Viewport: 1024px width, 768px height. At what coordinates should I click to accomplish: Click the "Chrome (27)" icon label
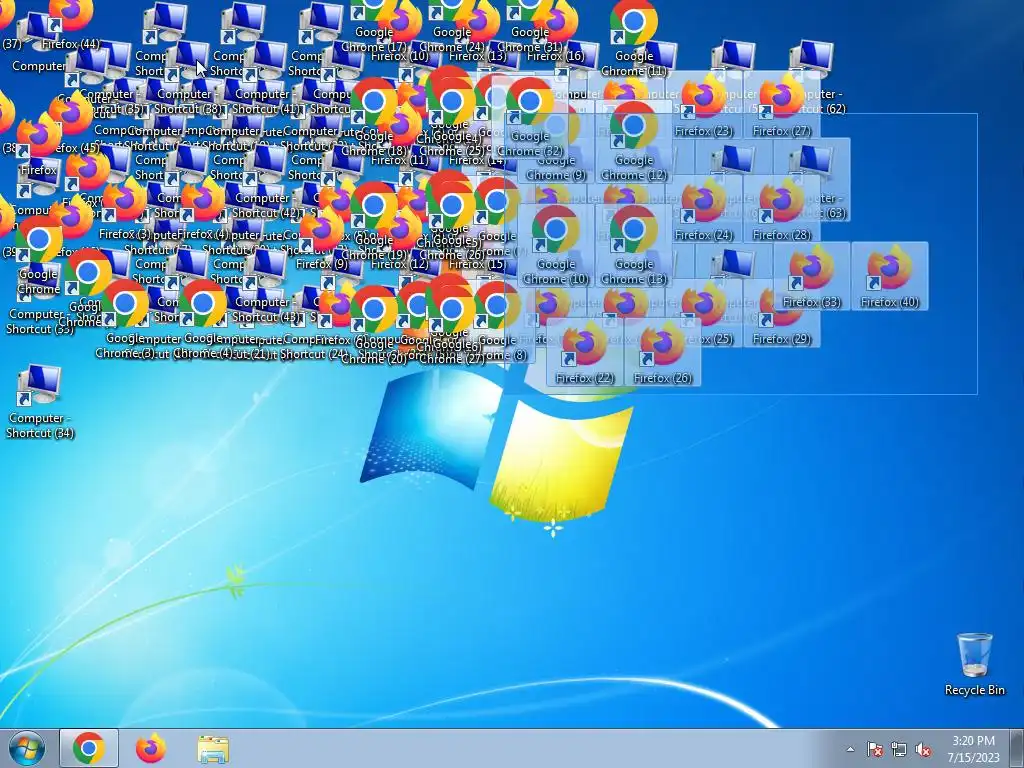[x=452, y=359]
